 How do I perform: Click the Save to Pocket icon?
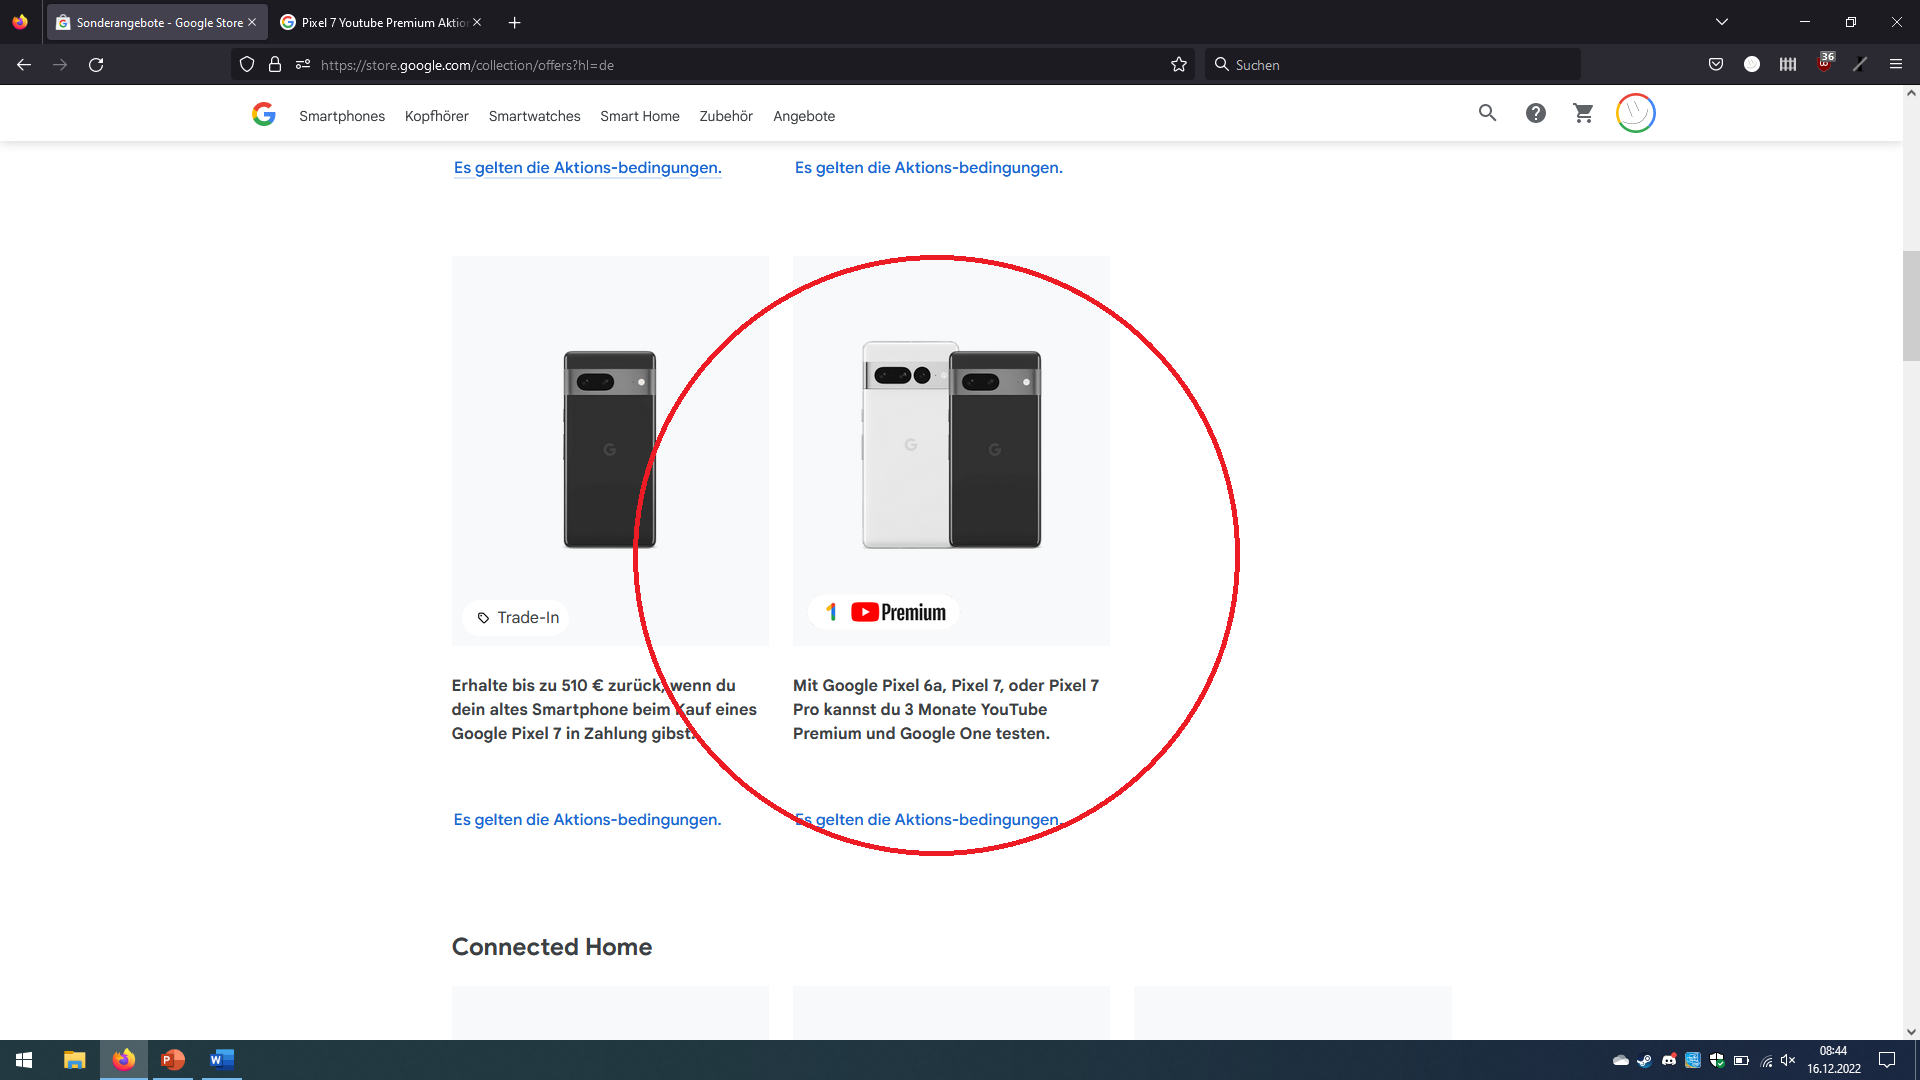click(1716, 65)
